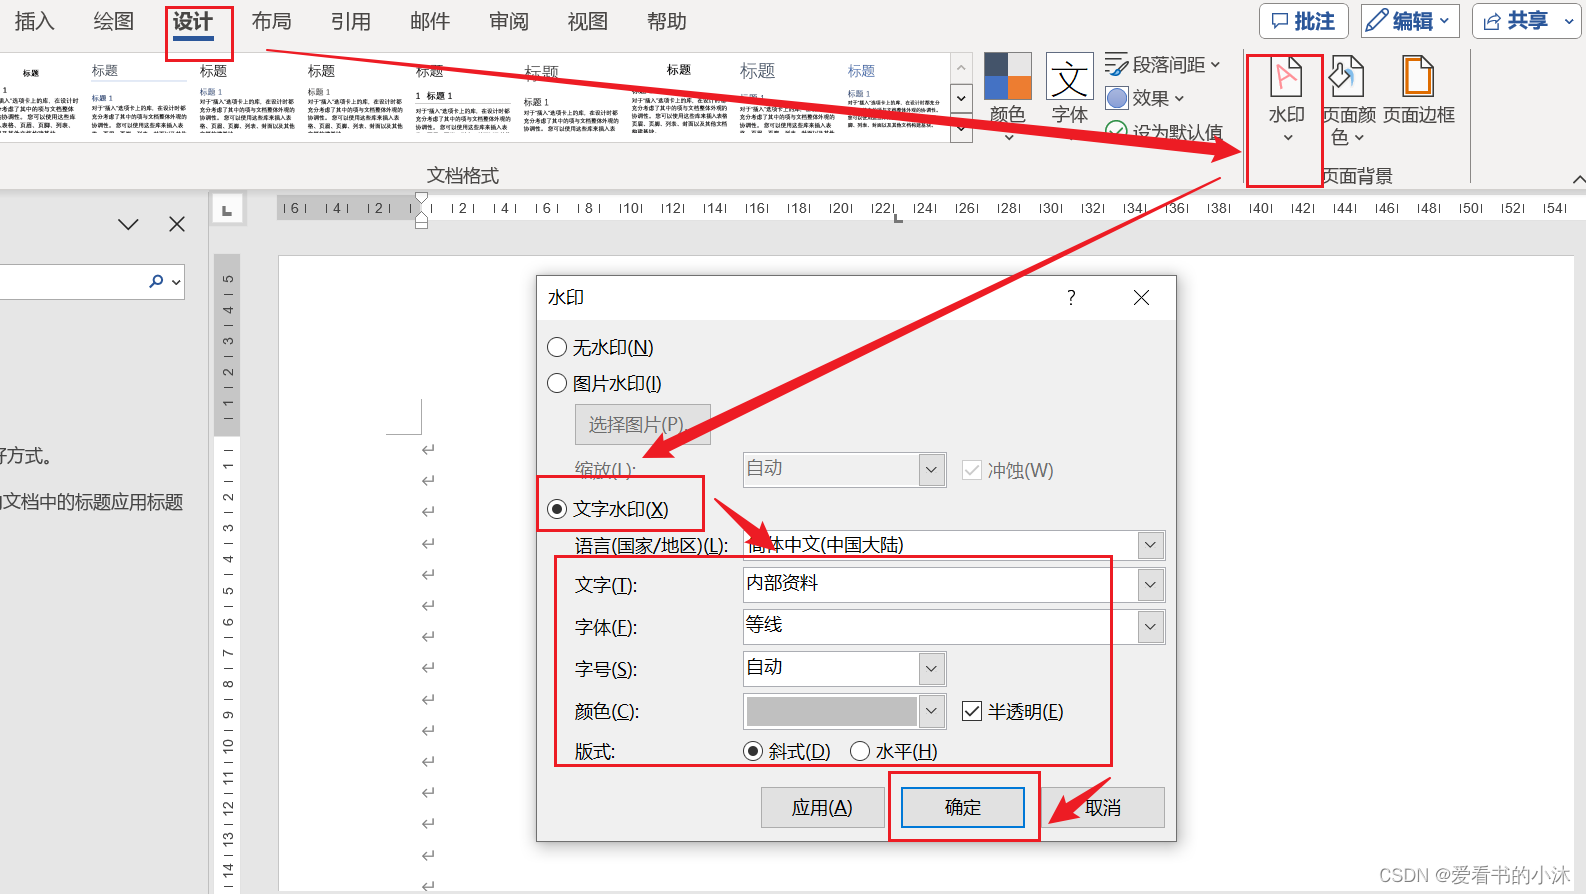Open the Layout (布局) tab
Viewport: 1586px width, 894px height.
coord(272,21)
